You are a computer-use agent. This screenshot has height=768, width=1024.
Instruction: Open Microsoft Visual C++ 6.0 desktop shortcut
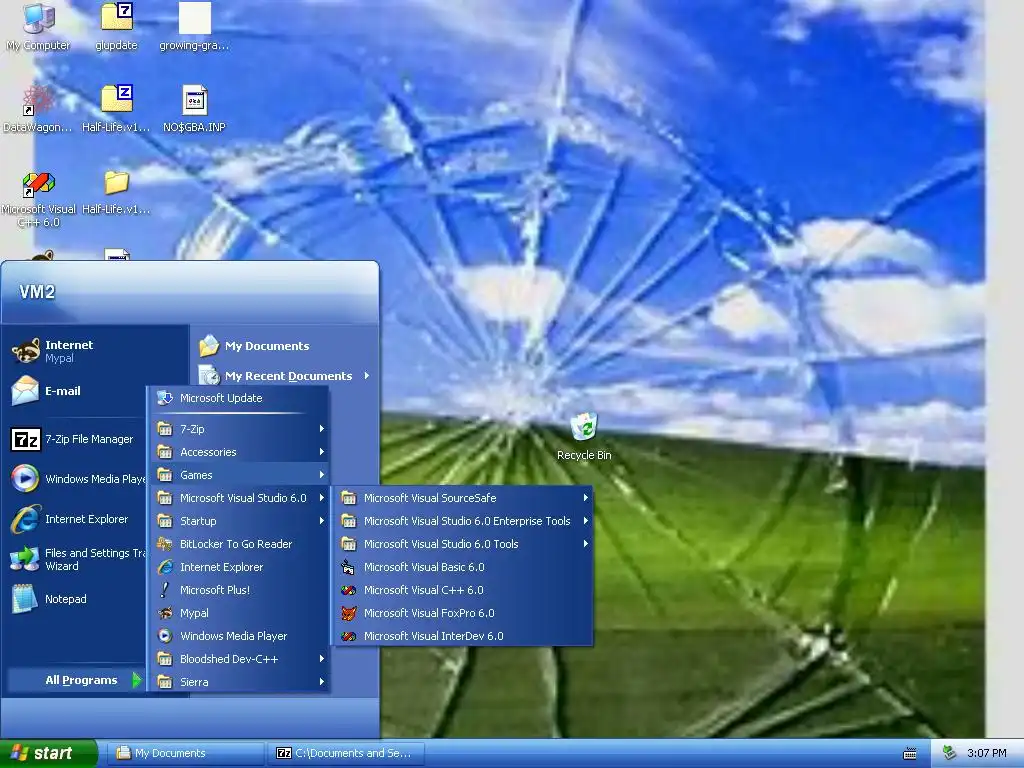(x=38, y=199)
